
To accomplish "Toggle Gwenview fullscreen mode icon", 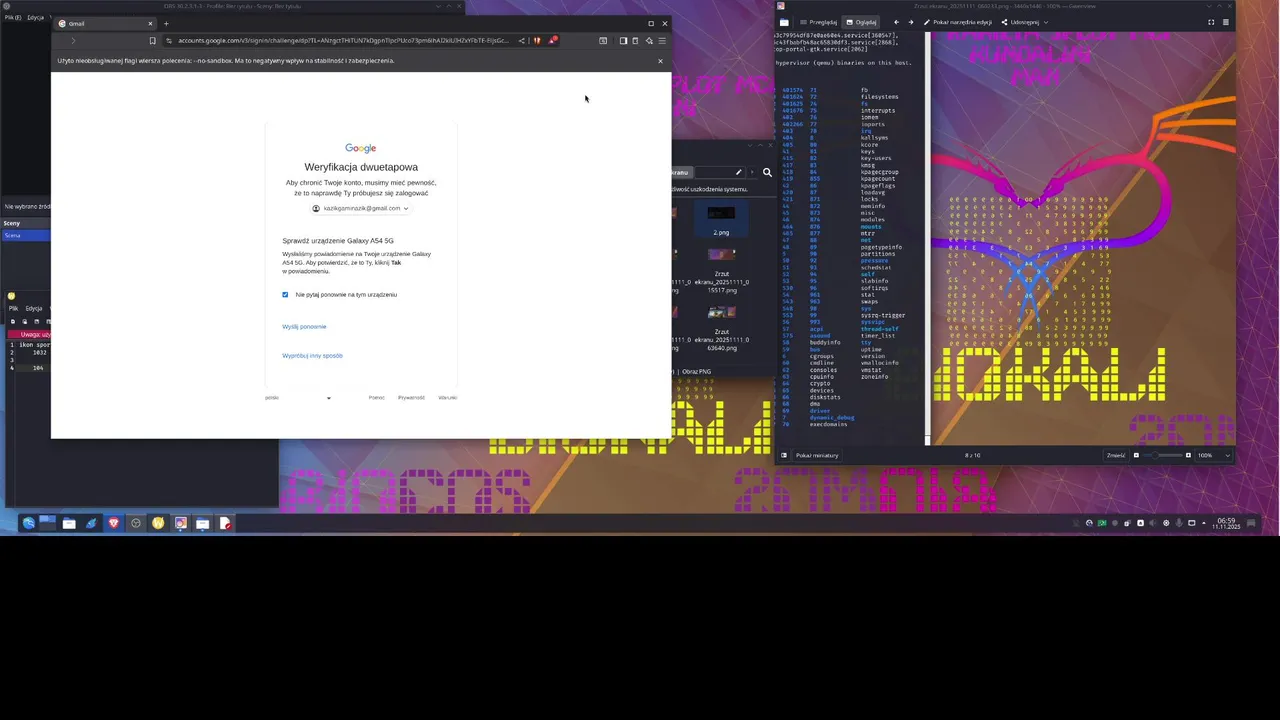I will point(1211,22).
